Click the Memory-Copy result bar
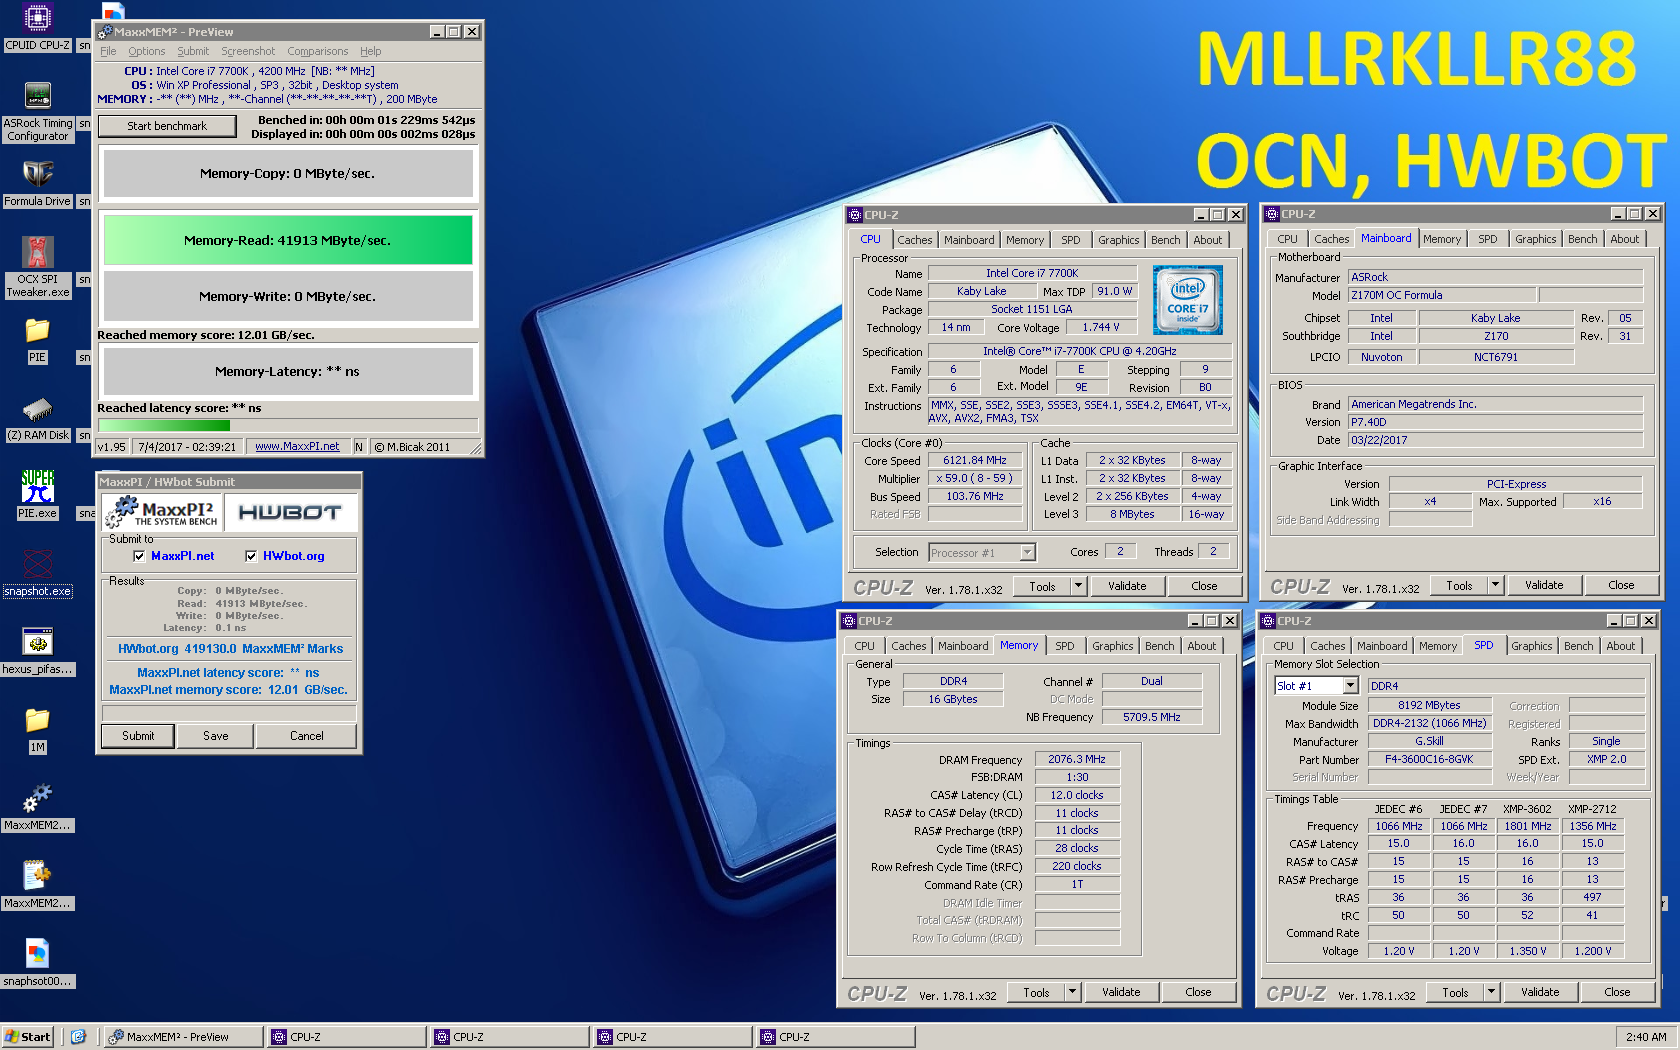Screen dimensions: 1680x1050 [x=288, y=173]
